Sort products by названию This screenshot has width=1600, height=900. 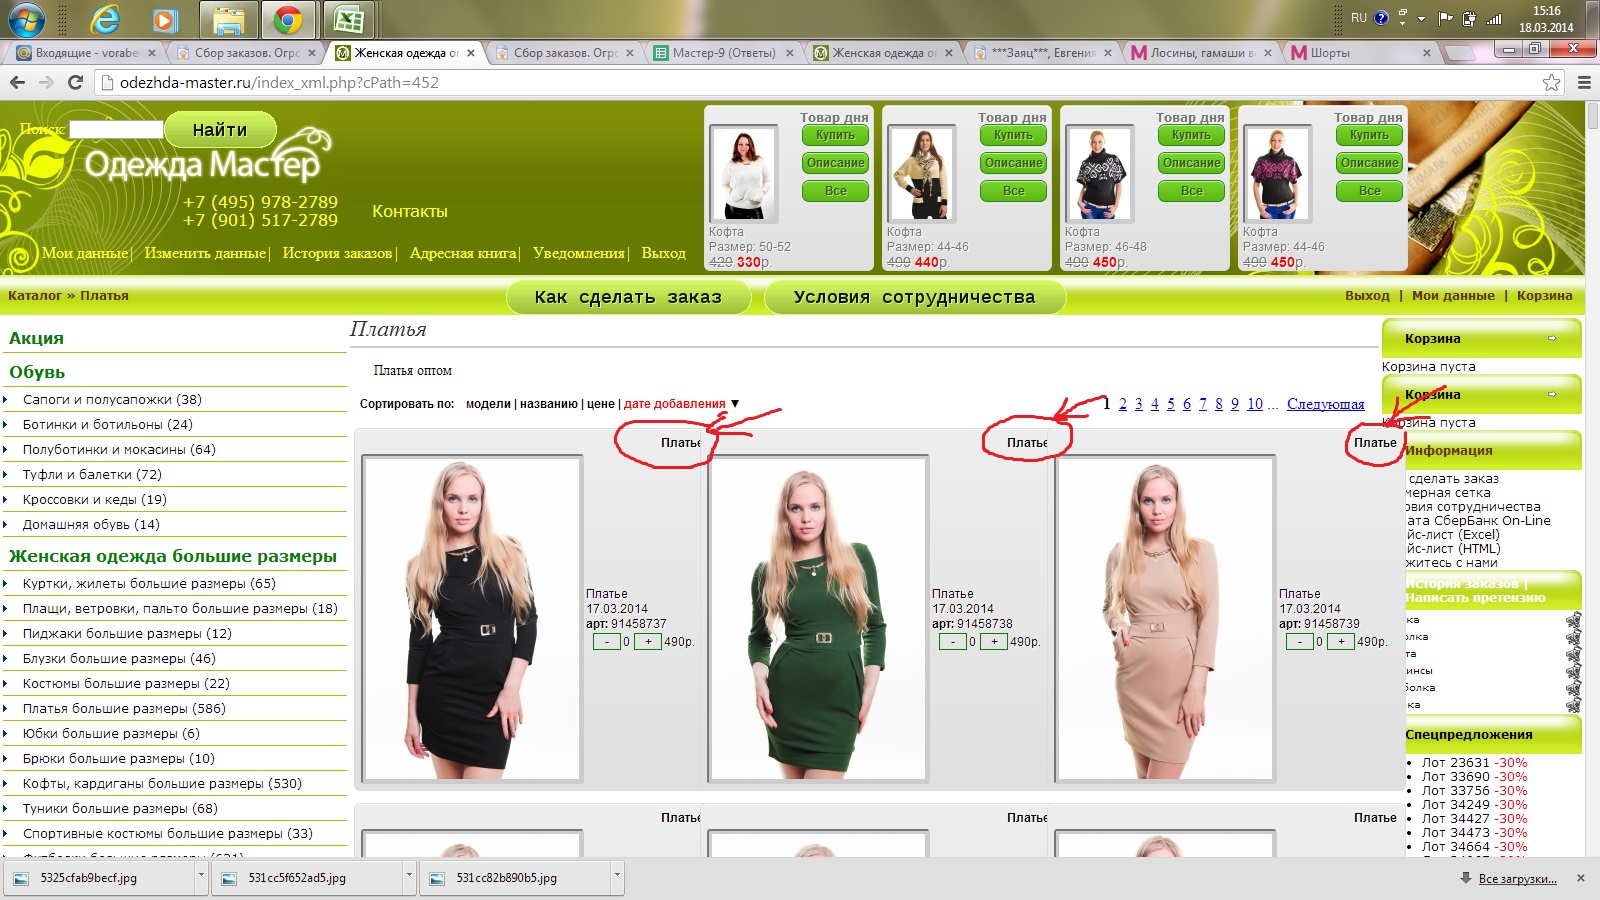click(549, 404)
